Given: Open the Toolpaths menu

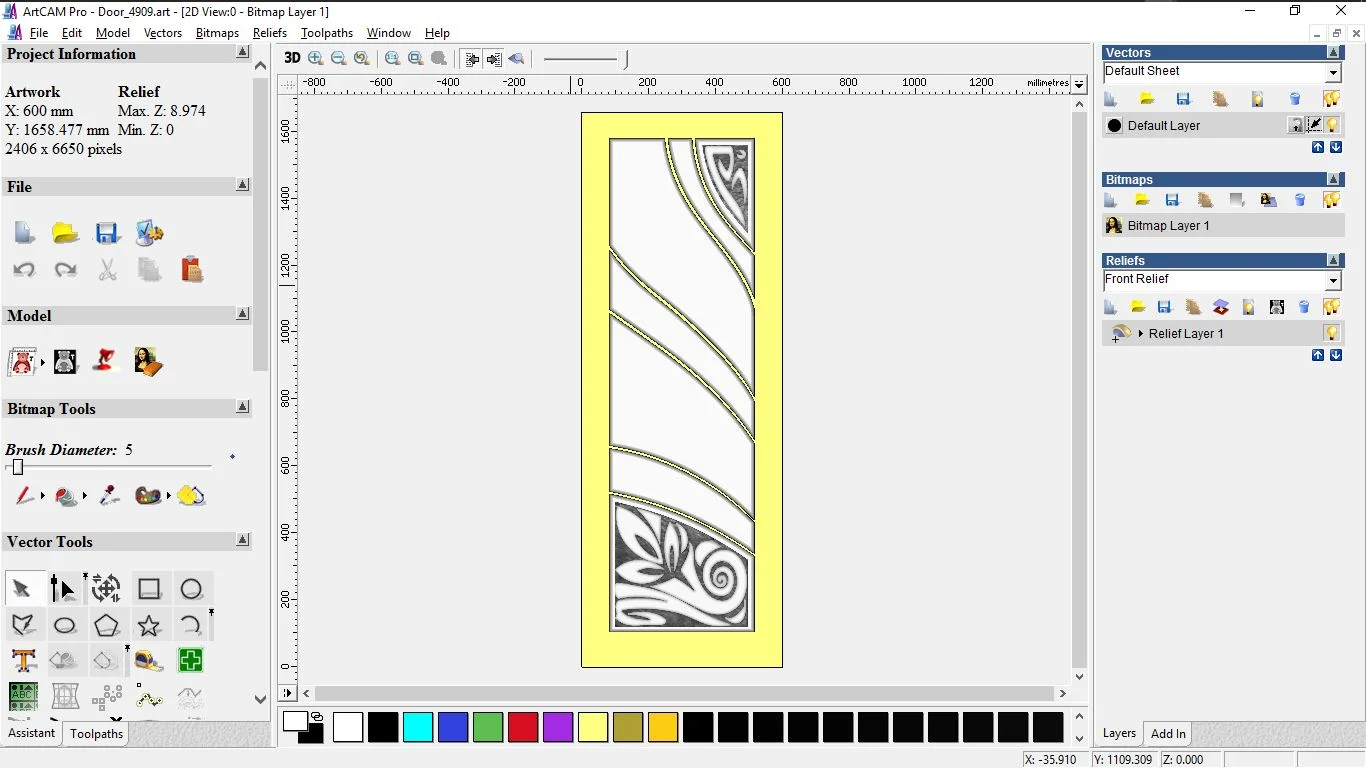Looking at the screenshot, I should click(x=326, y=33).
